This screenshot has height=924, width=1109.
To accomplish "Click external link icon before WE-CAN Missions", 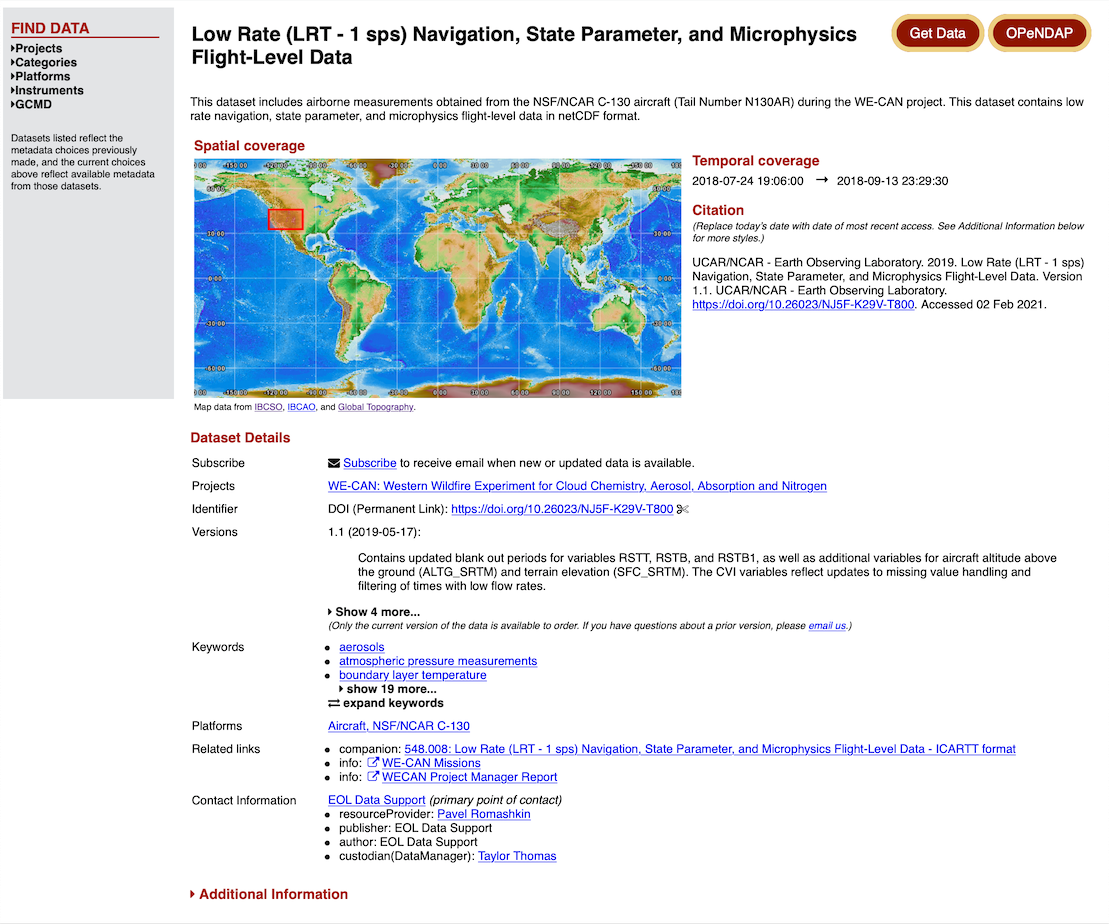I will point(373,763).
